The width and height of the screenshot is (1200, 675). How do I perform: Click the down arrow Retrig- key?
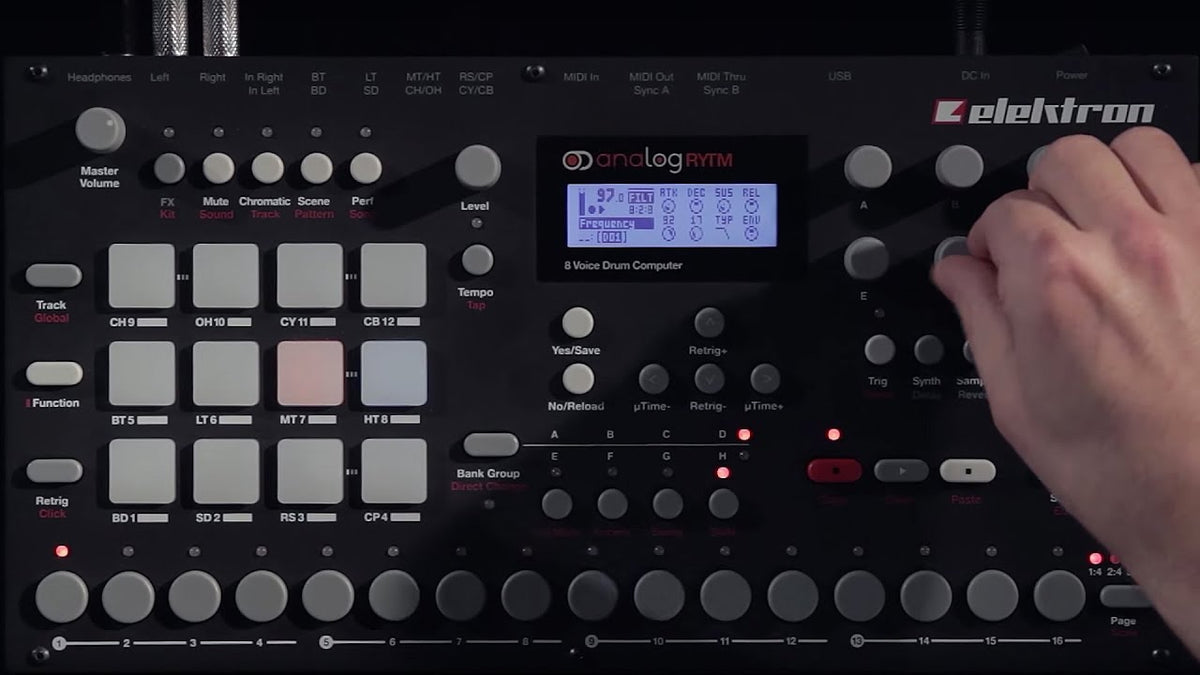point(709,379)
